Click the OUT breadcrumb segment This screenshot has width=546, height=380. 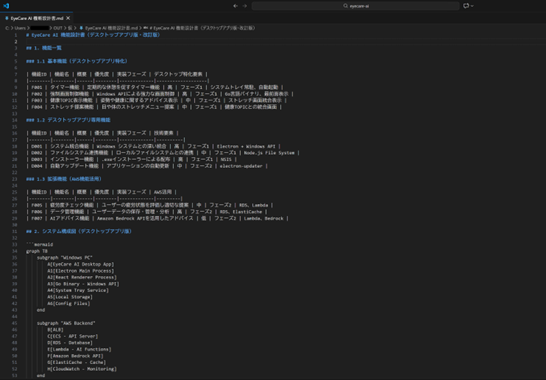pyautogui.click(x=58, y=28)
